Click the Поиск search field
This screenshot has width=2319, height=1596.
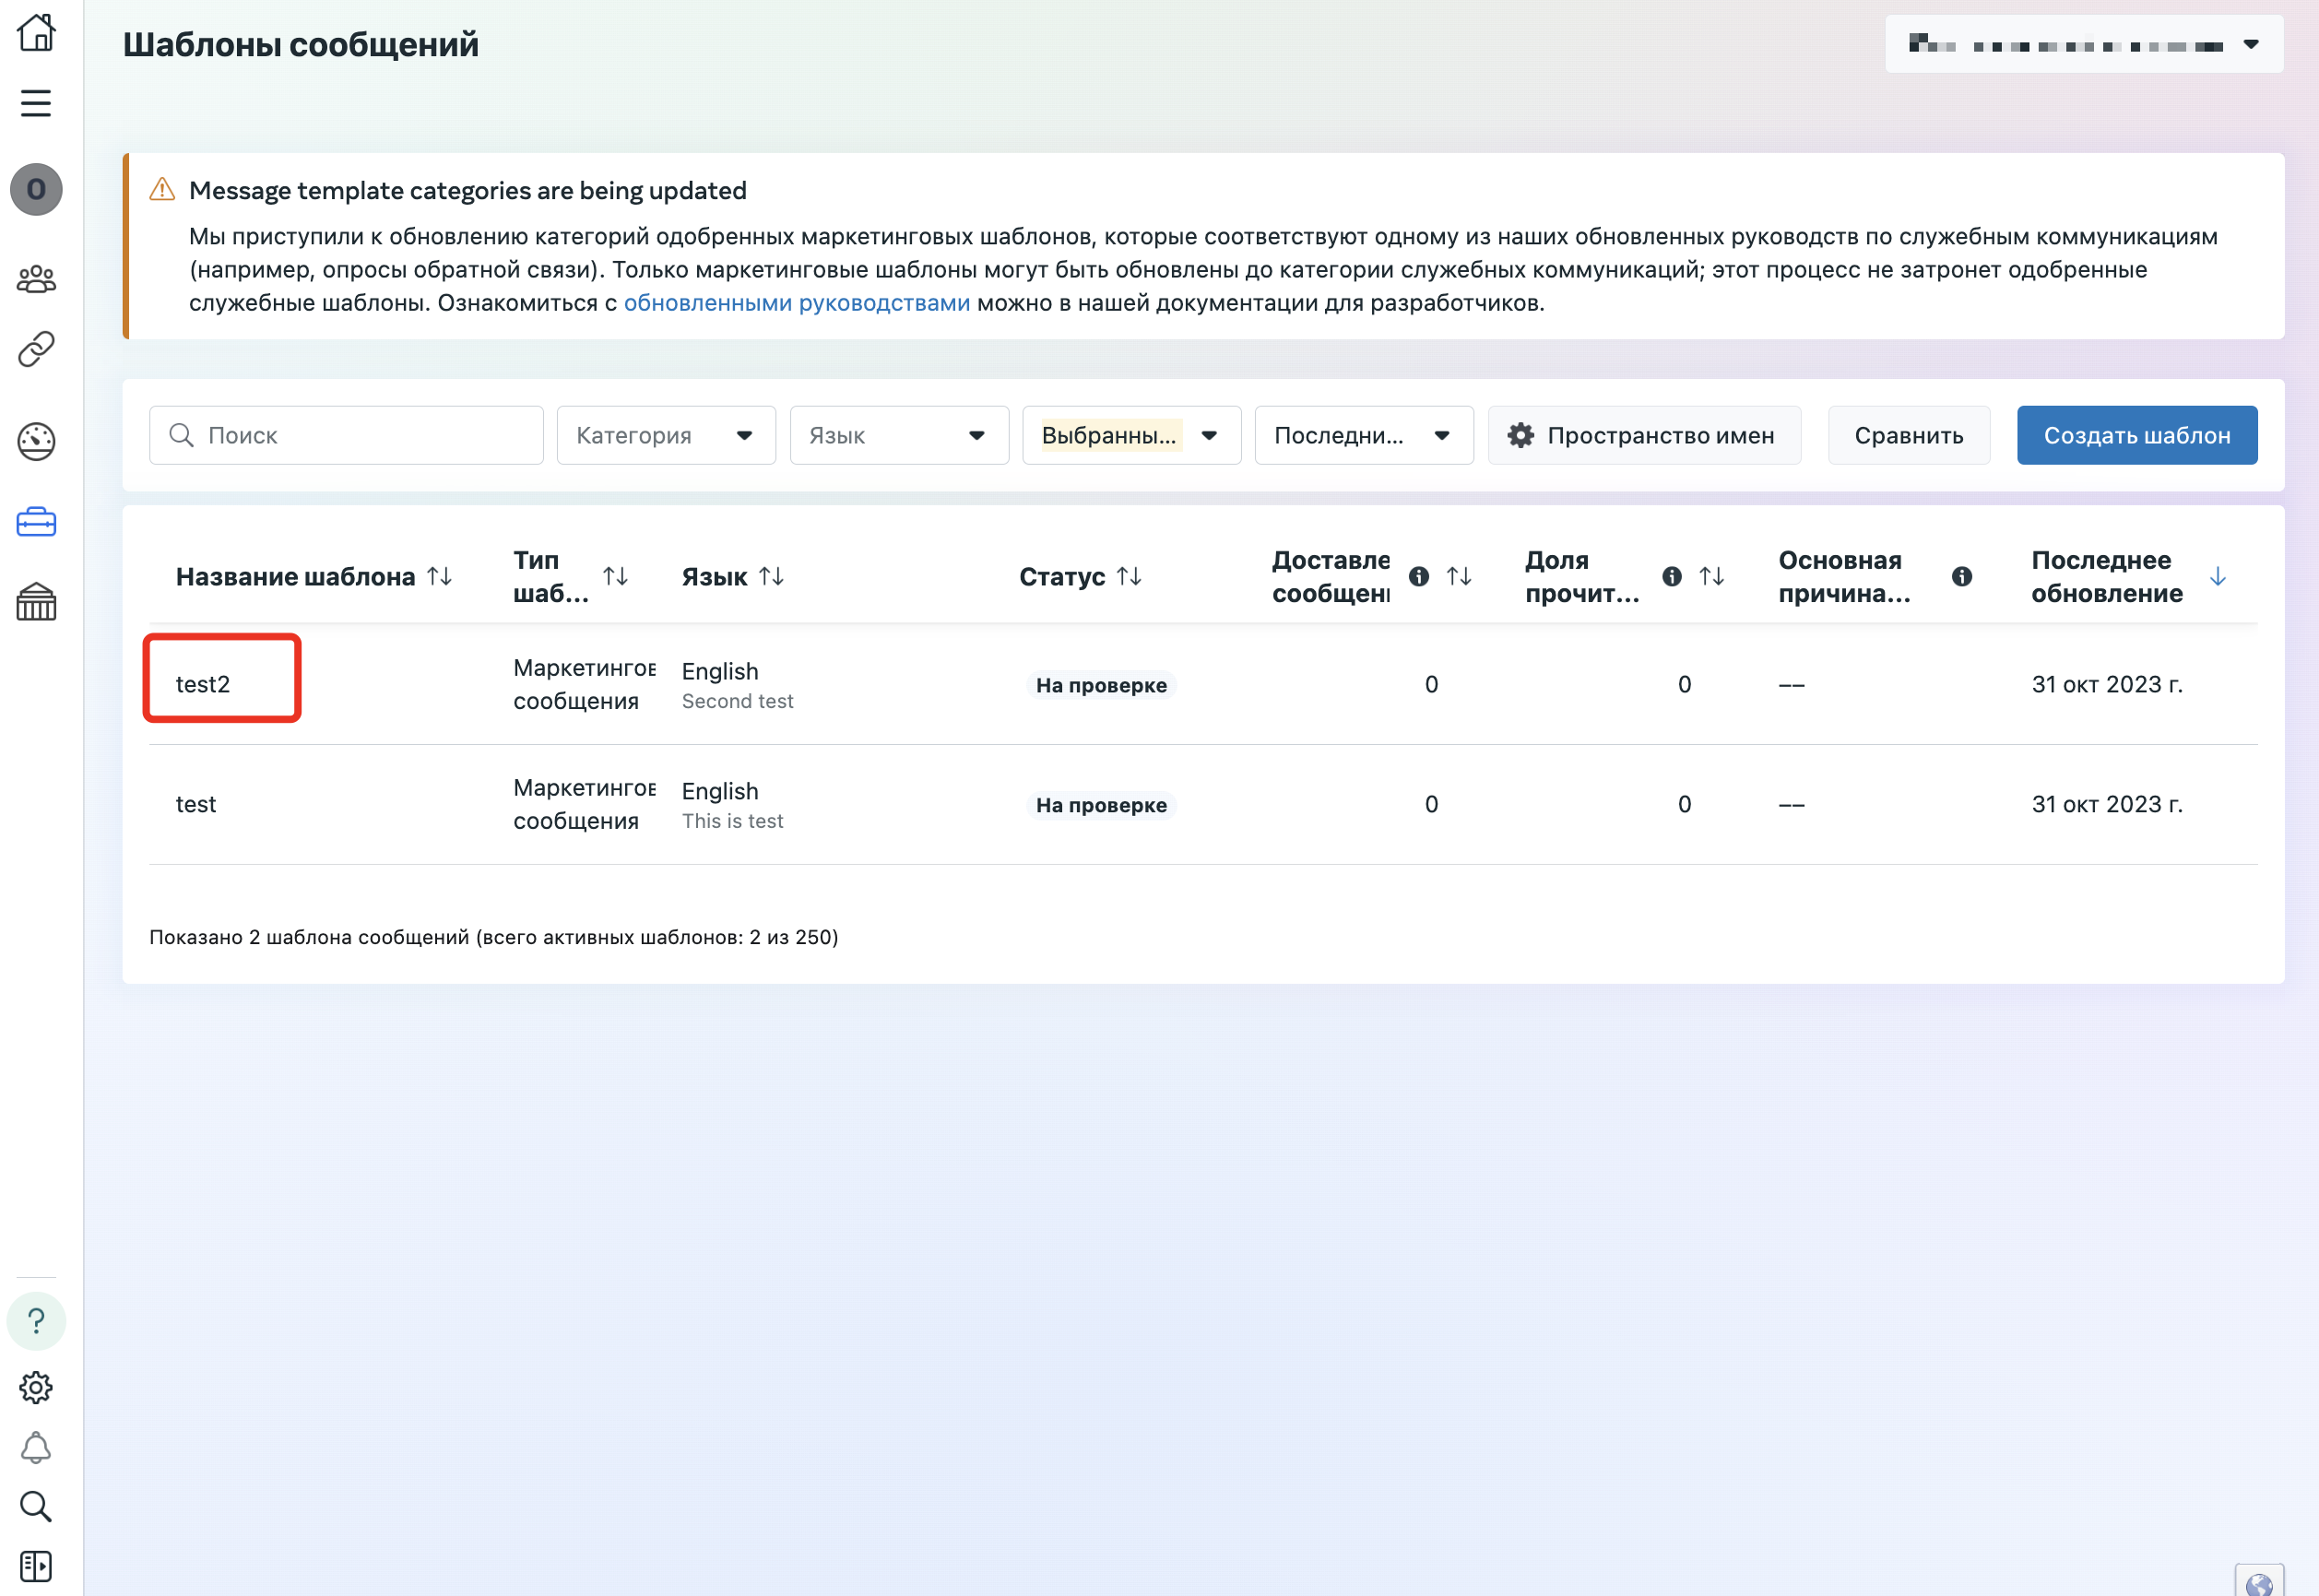[346, 435]
